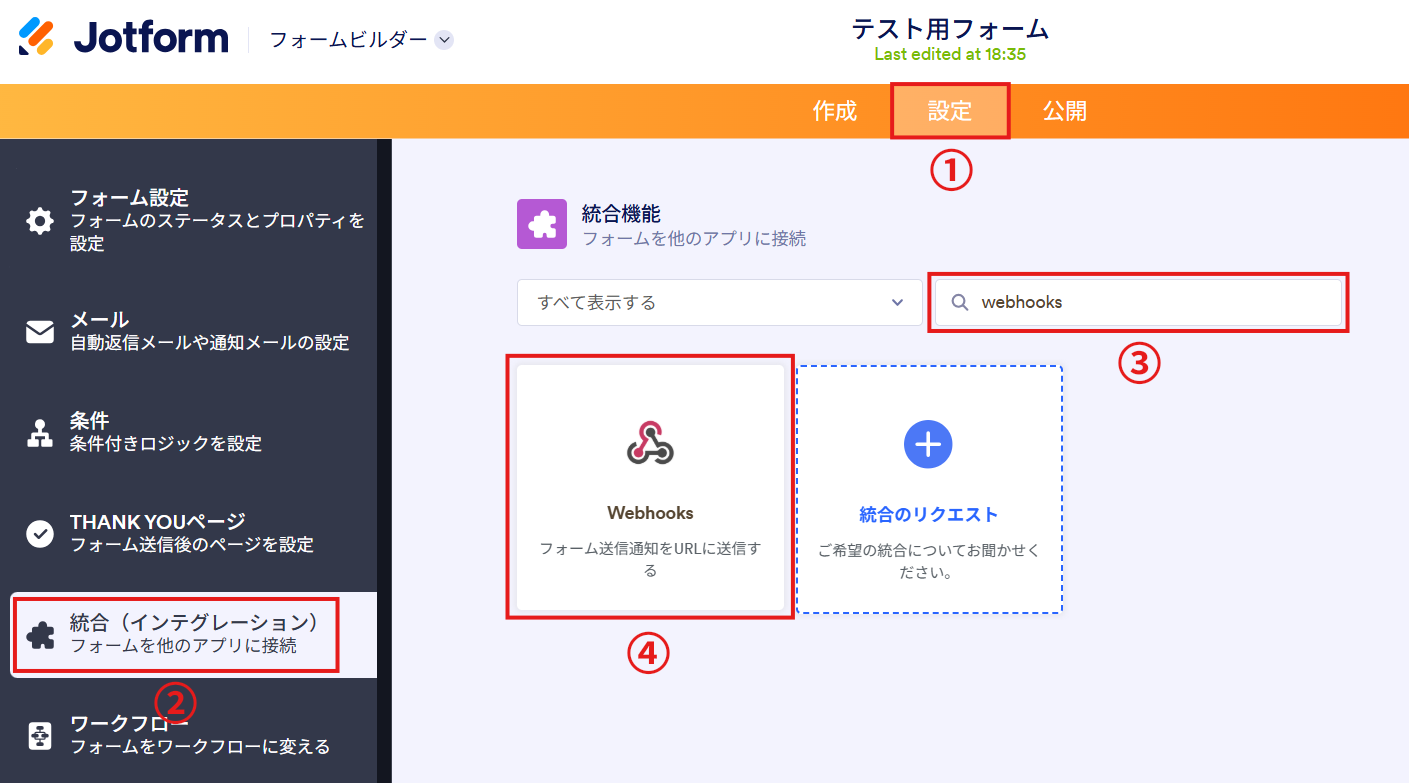Open ワークフロー in the sidebar
Screen dimensions: 1409x783
[195, 735]
